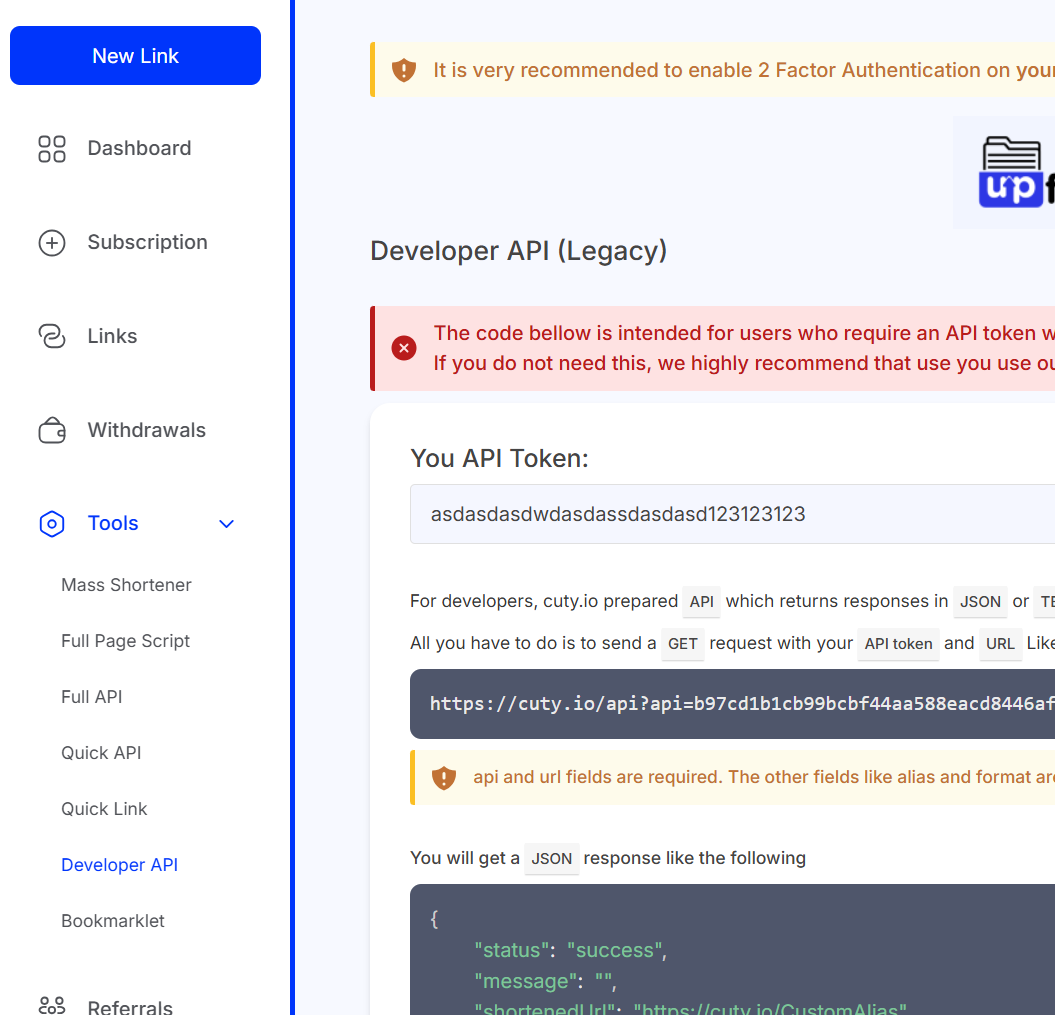Click the "status": "success" line

coord(571,950)
